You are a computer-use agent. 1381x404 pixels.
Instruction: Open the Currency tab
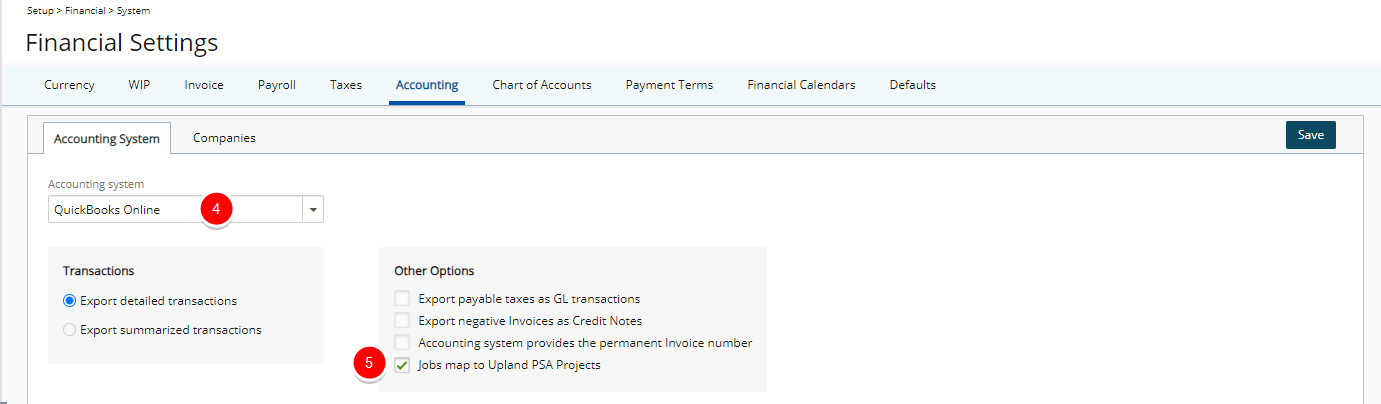69,85
